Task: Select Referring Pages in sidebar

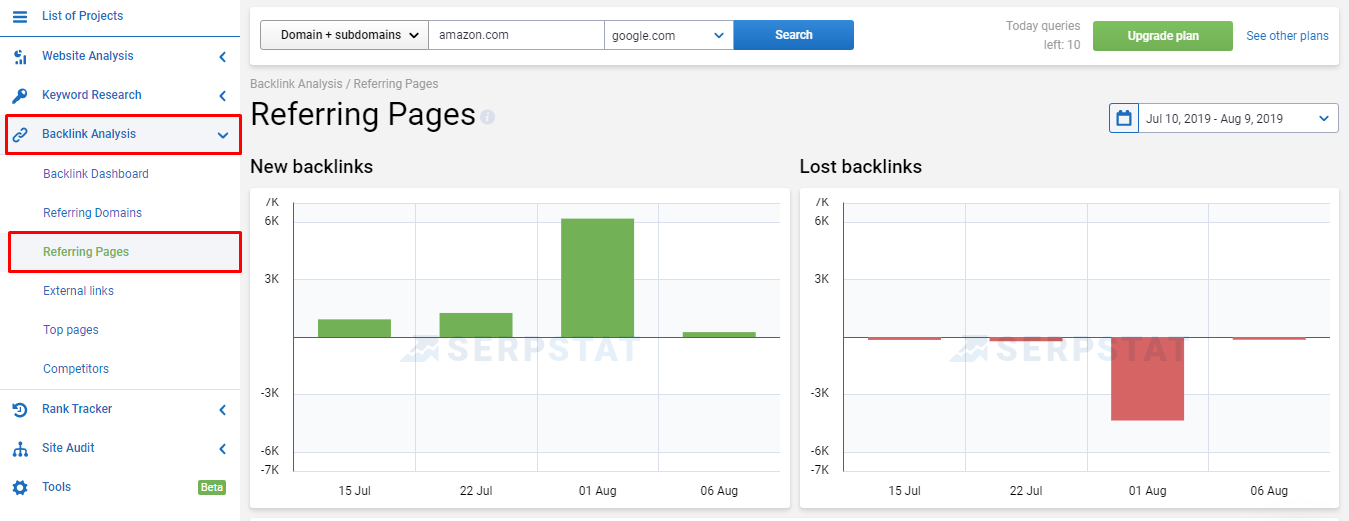Action: (86, 252)
